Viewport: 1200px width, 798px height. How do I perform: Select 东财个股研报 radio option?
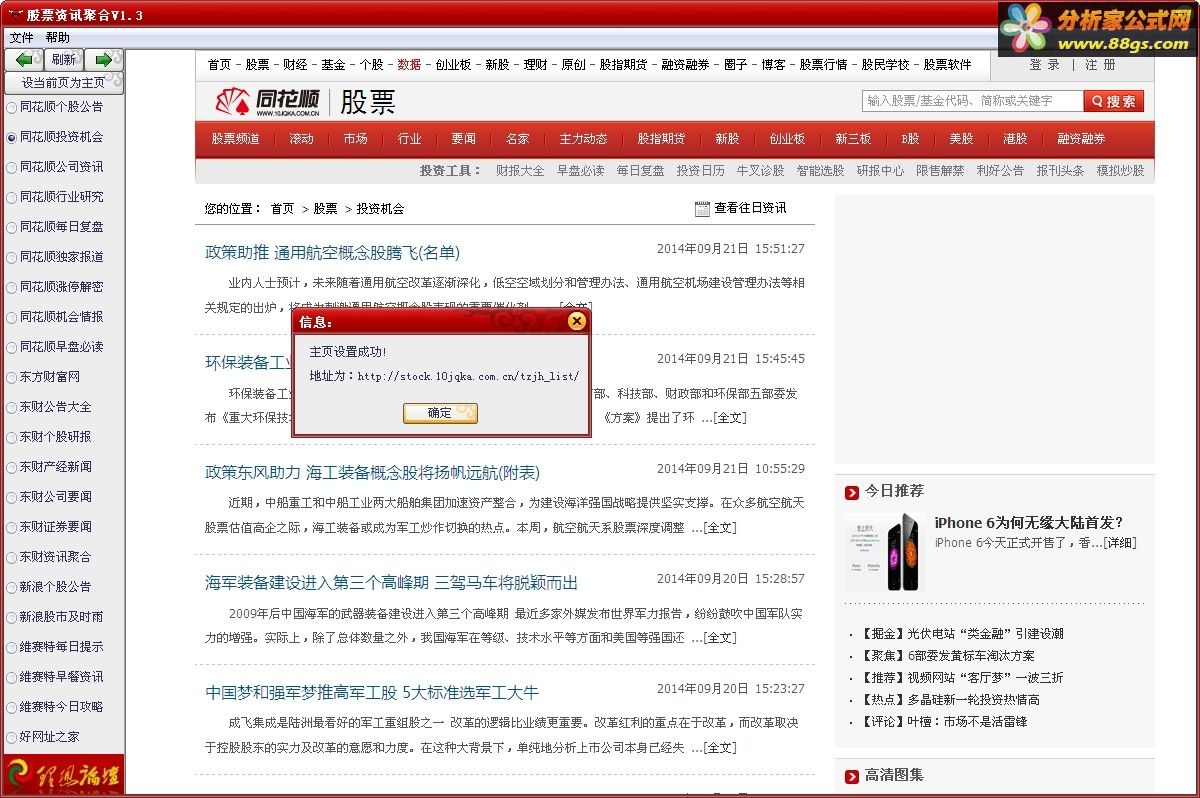49,437
